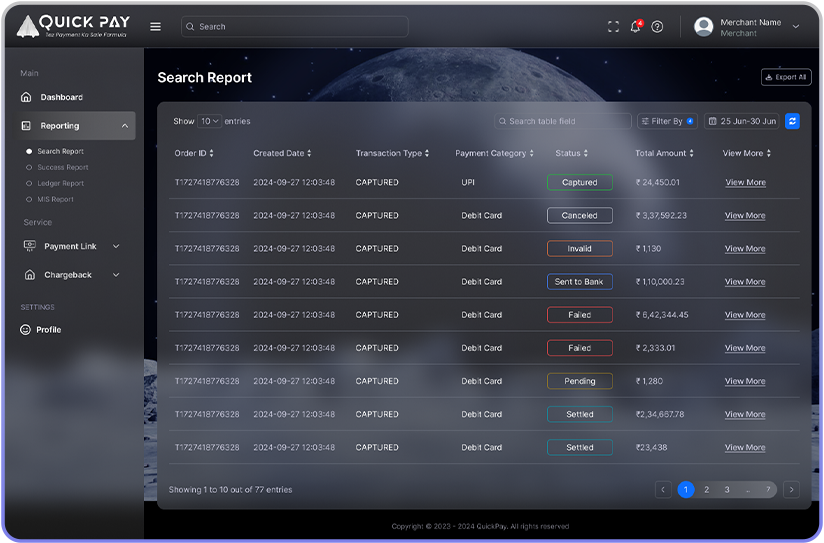Go to next page arrow

[x=791, y=490]
